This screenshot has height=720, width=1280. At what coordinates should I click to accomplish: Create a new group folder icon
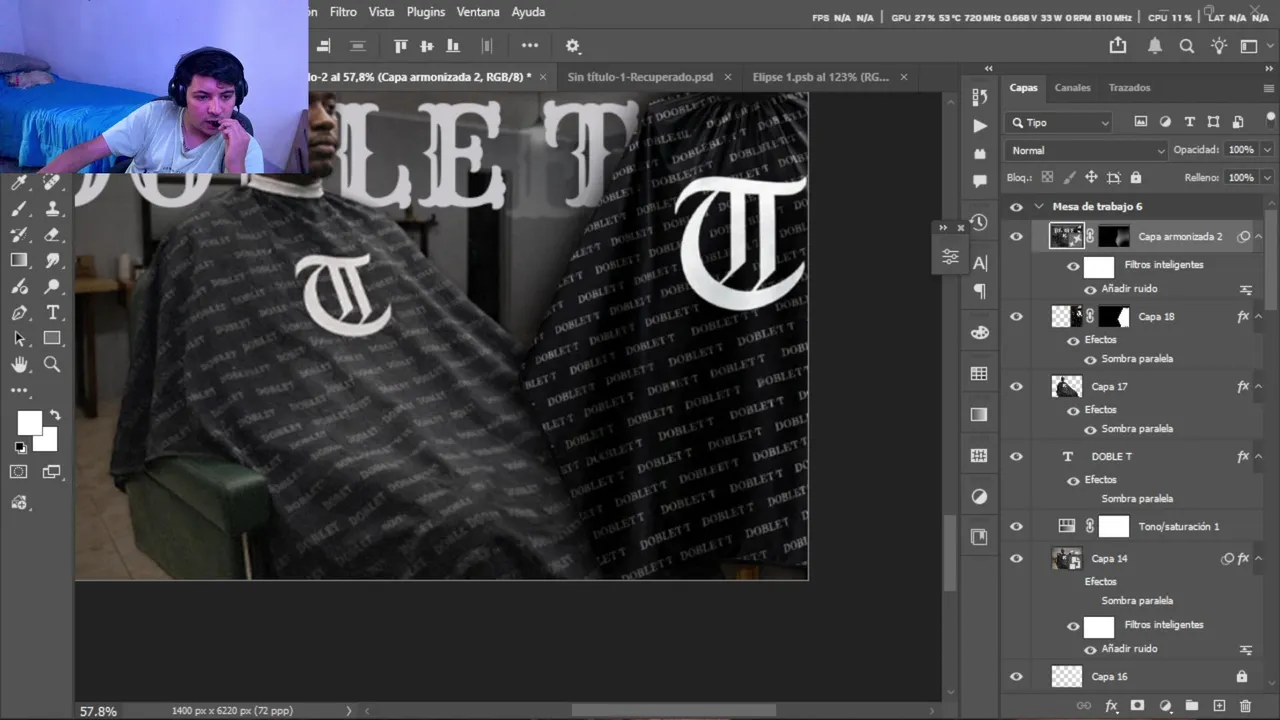click(x=1192, y=706)
